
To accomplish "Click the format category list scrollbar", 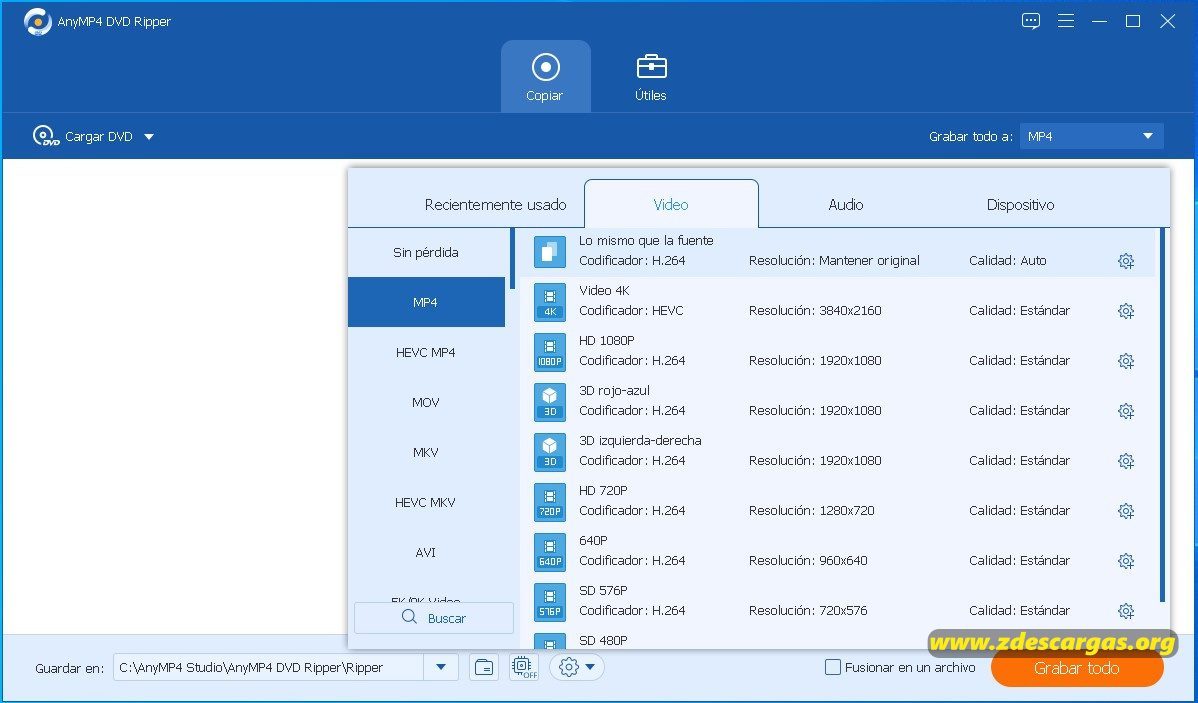I will [x=512, y=258].
